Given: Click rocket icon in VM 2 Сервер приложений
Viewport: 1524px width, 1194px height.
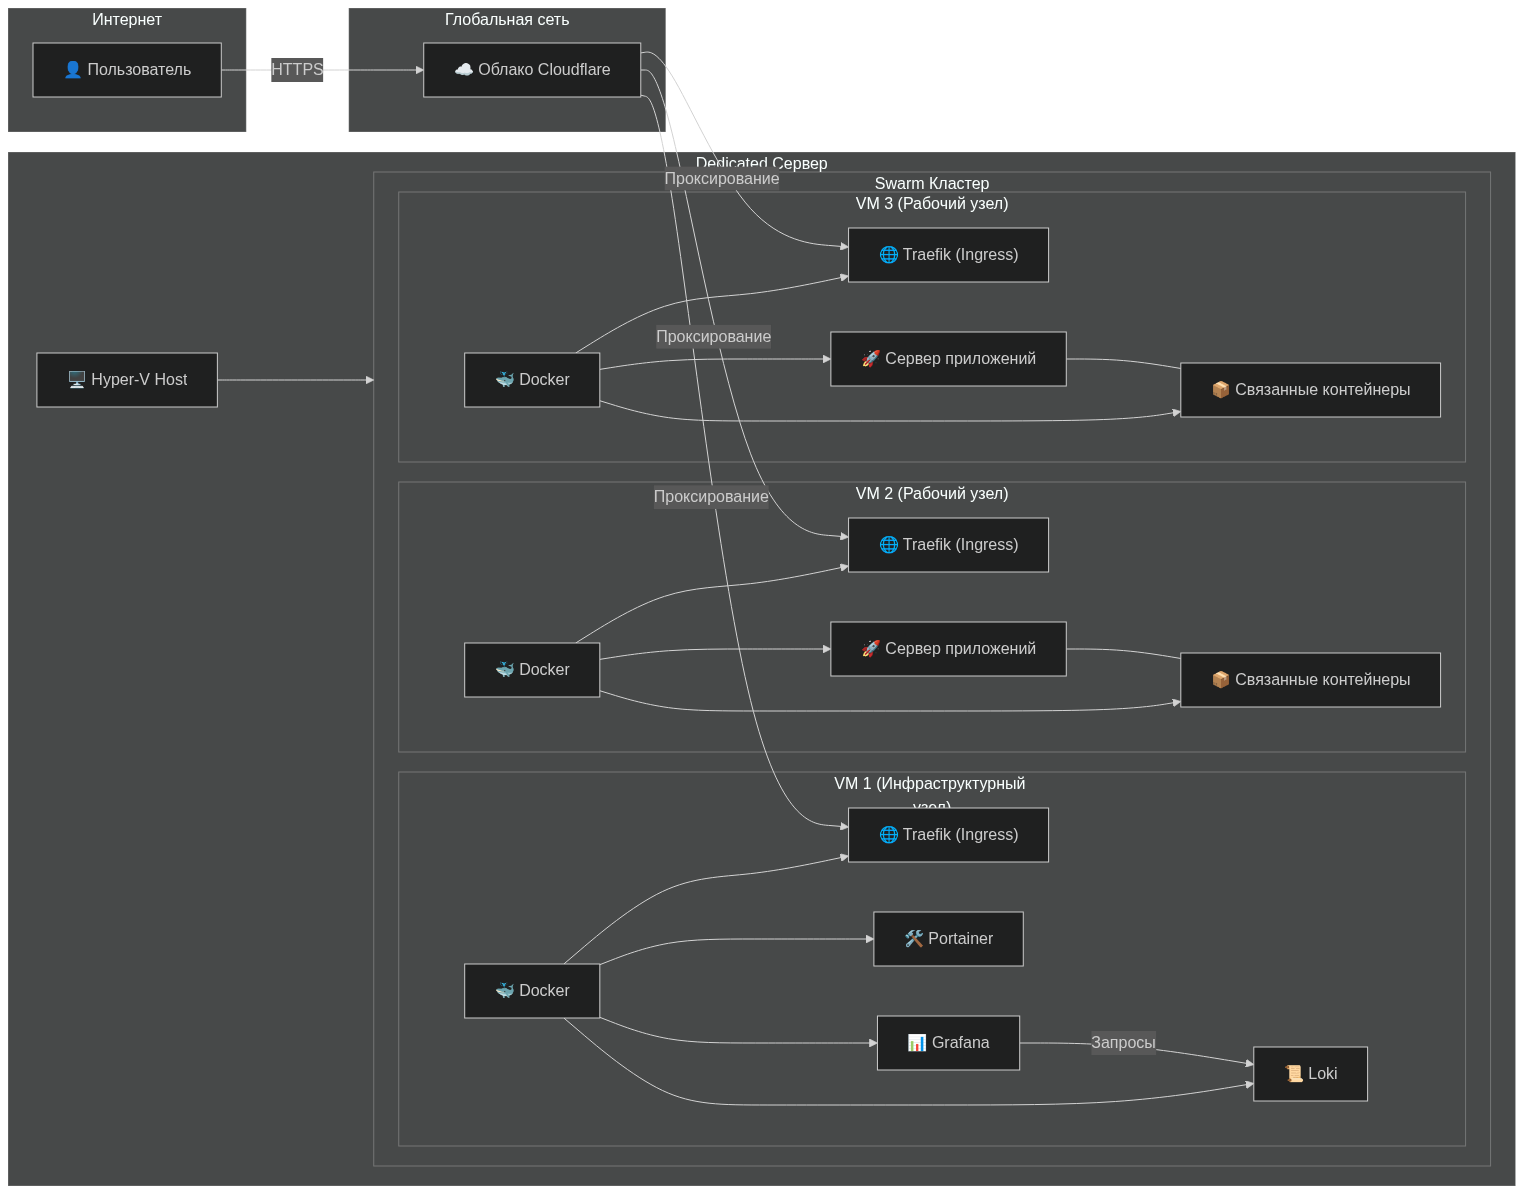Looking at the screenshot, I should [871, 649].
